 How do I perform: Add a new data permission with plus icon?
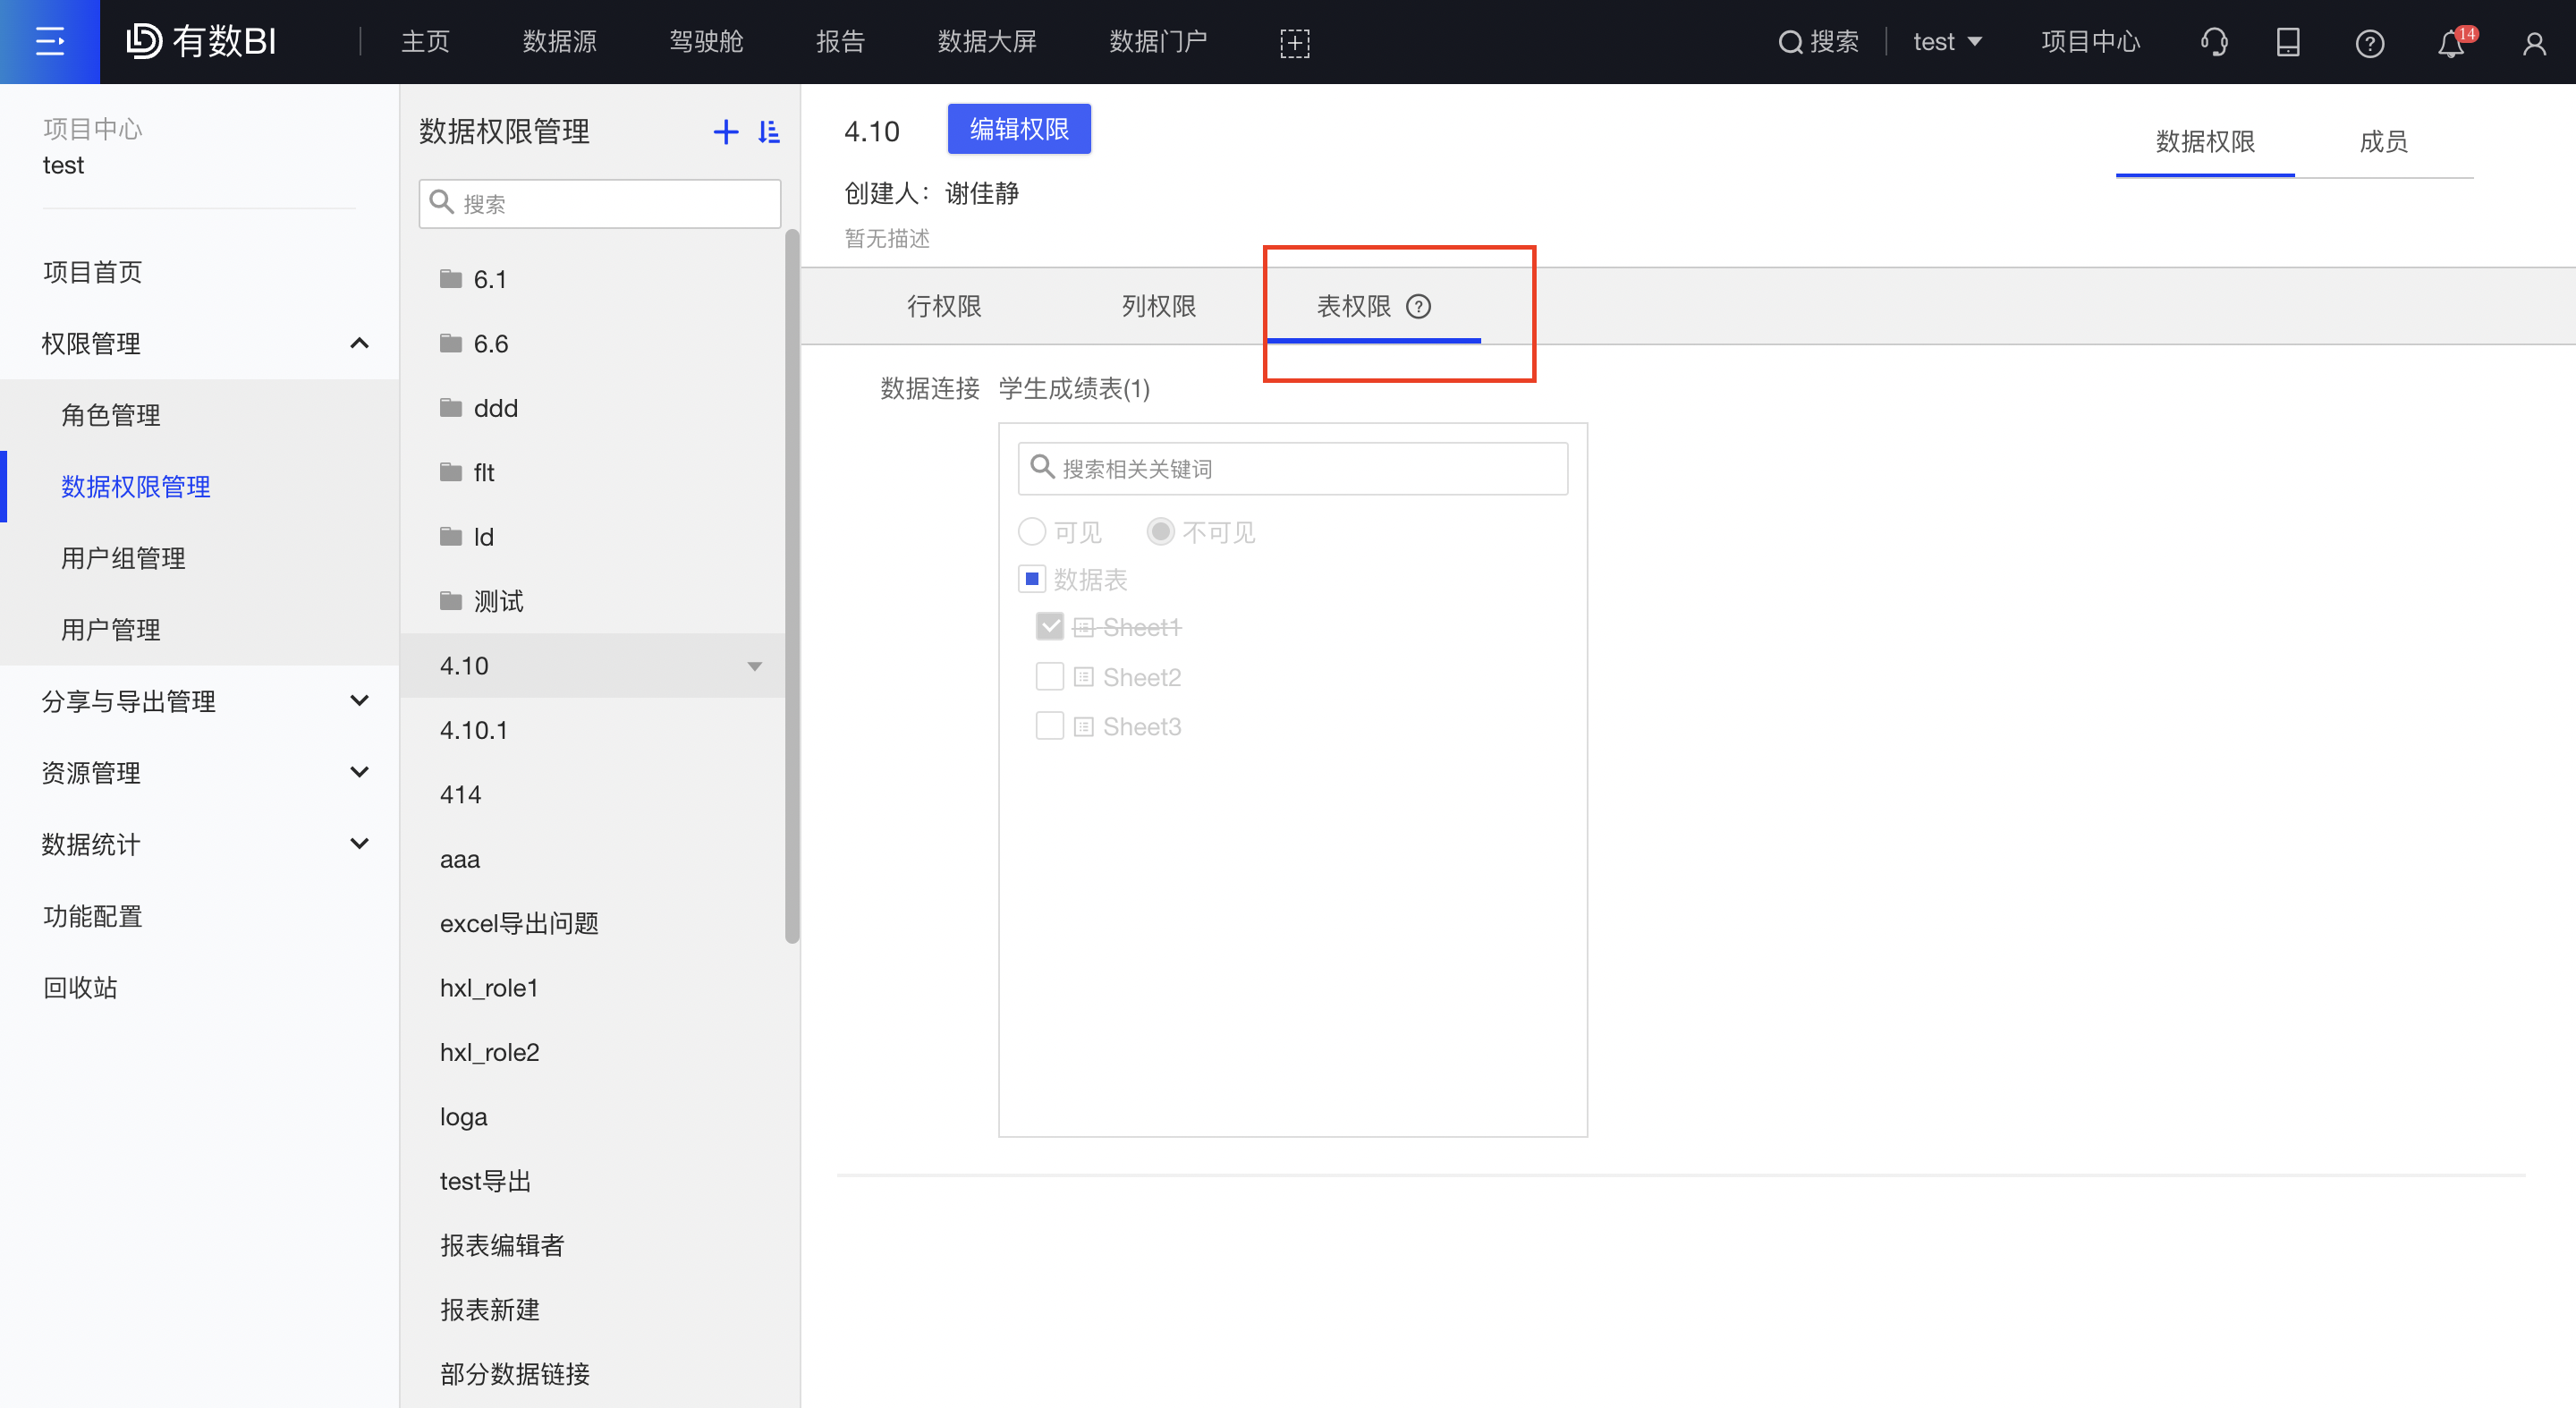click(x=725, y=132)
